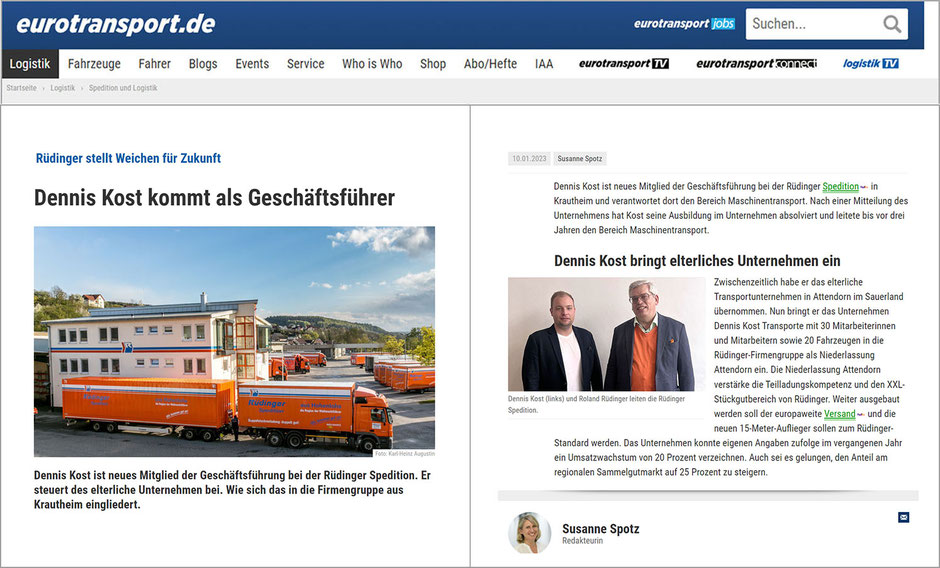The image size is (940, 568).
Task: Open Susanne Spotz author name in footer
Action: coord(601,528)
